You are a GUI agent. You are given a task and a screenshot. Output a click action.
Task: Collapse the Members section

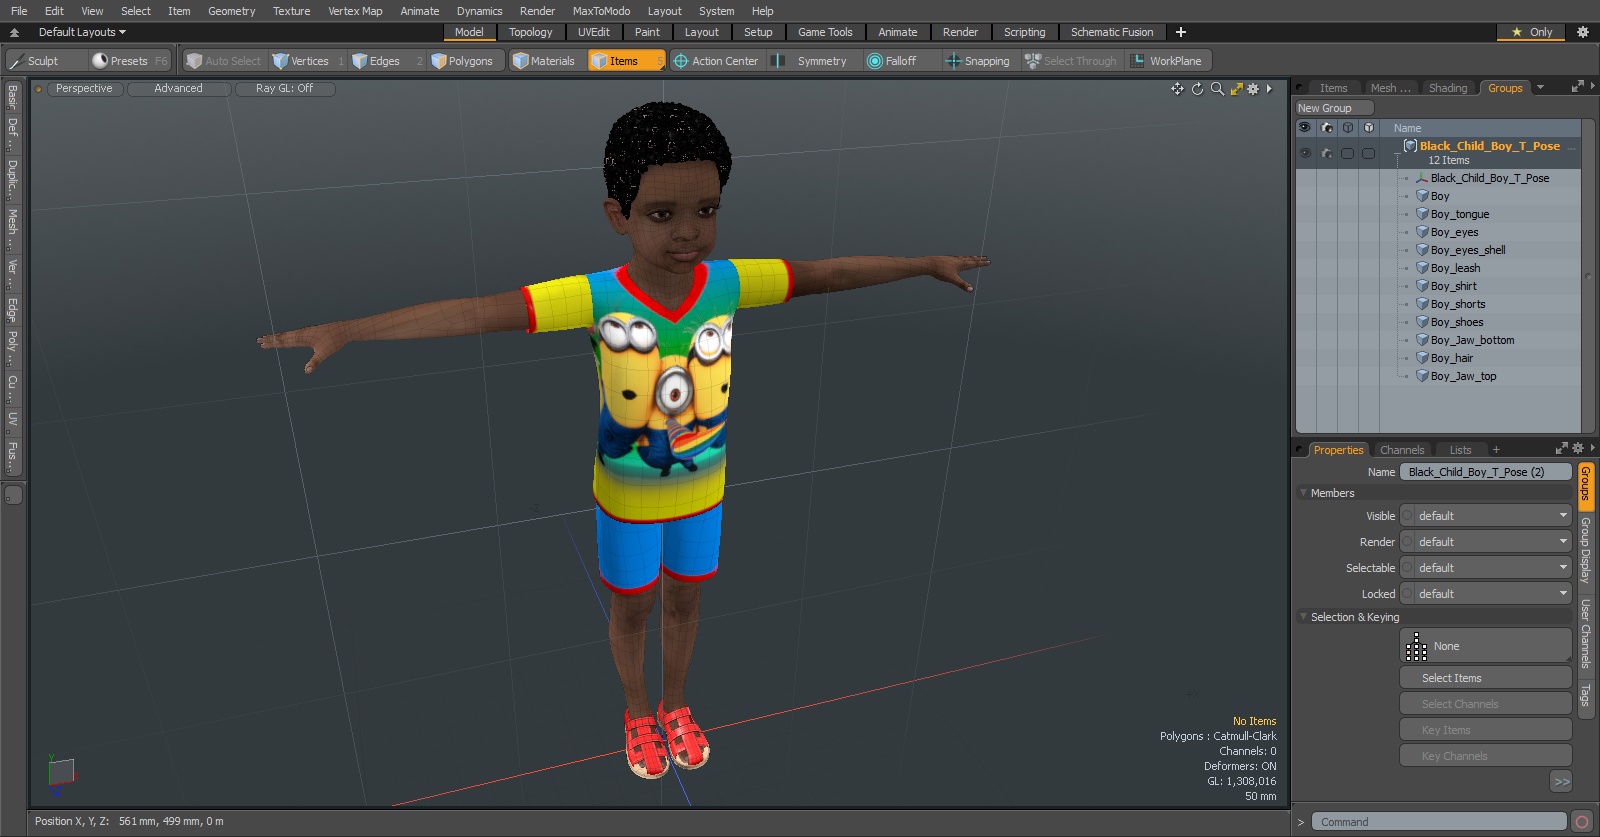1303,493
